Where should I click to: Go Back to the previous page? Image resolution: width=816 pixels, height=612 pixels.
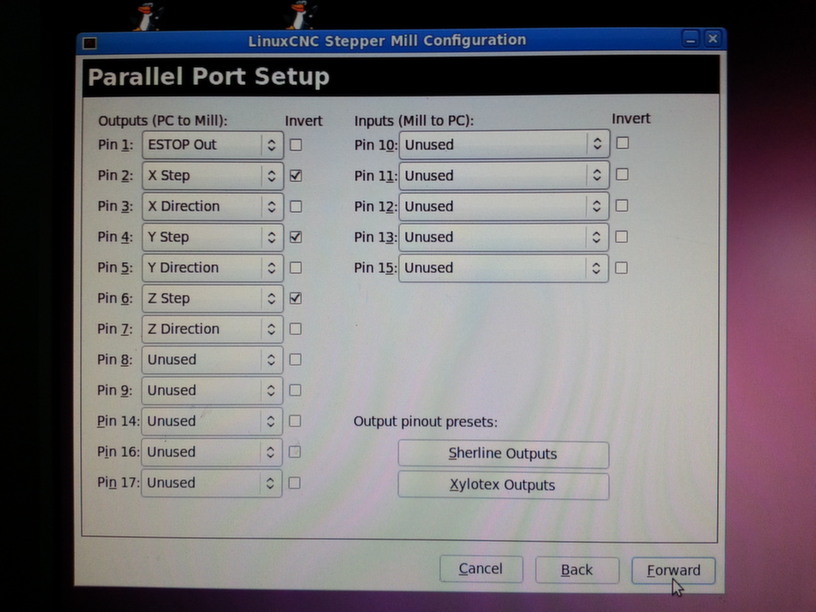[577, 570]
